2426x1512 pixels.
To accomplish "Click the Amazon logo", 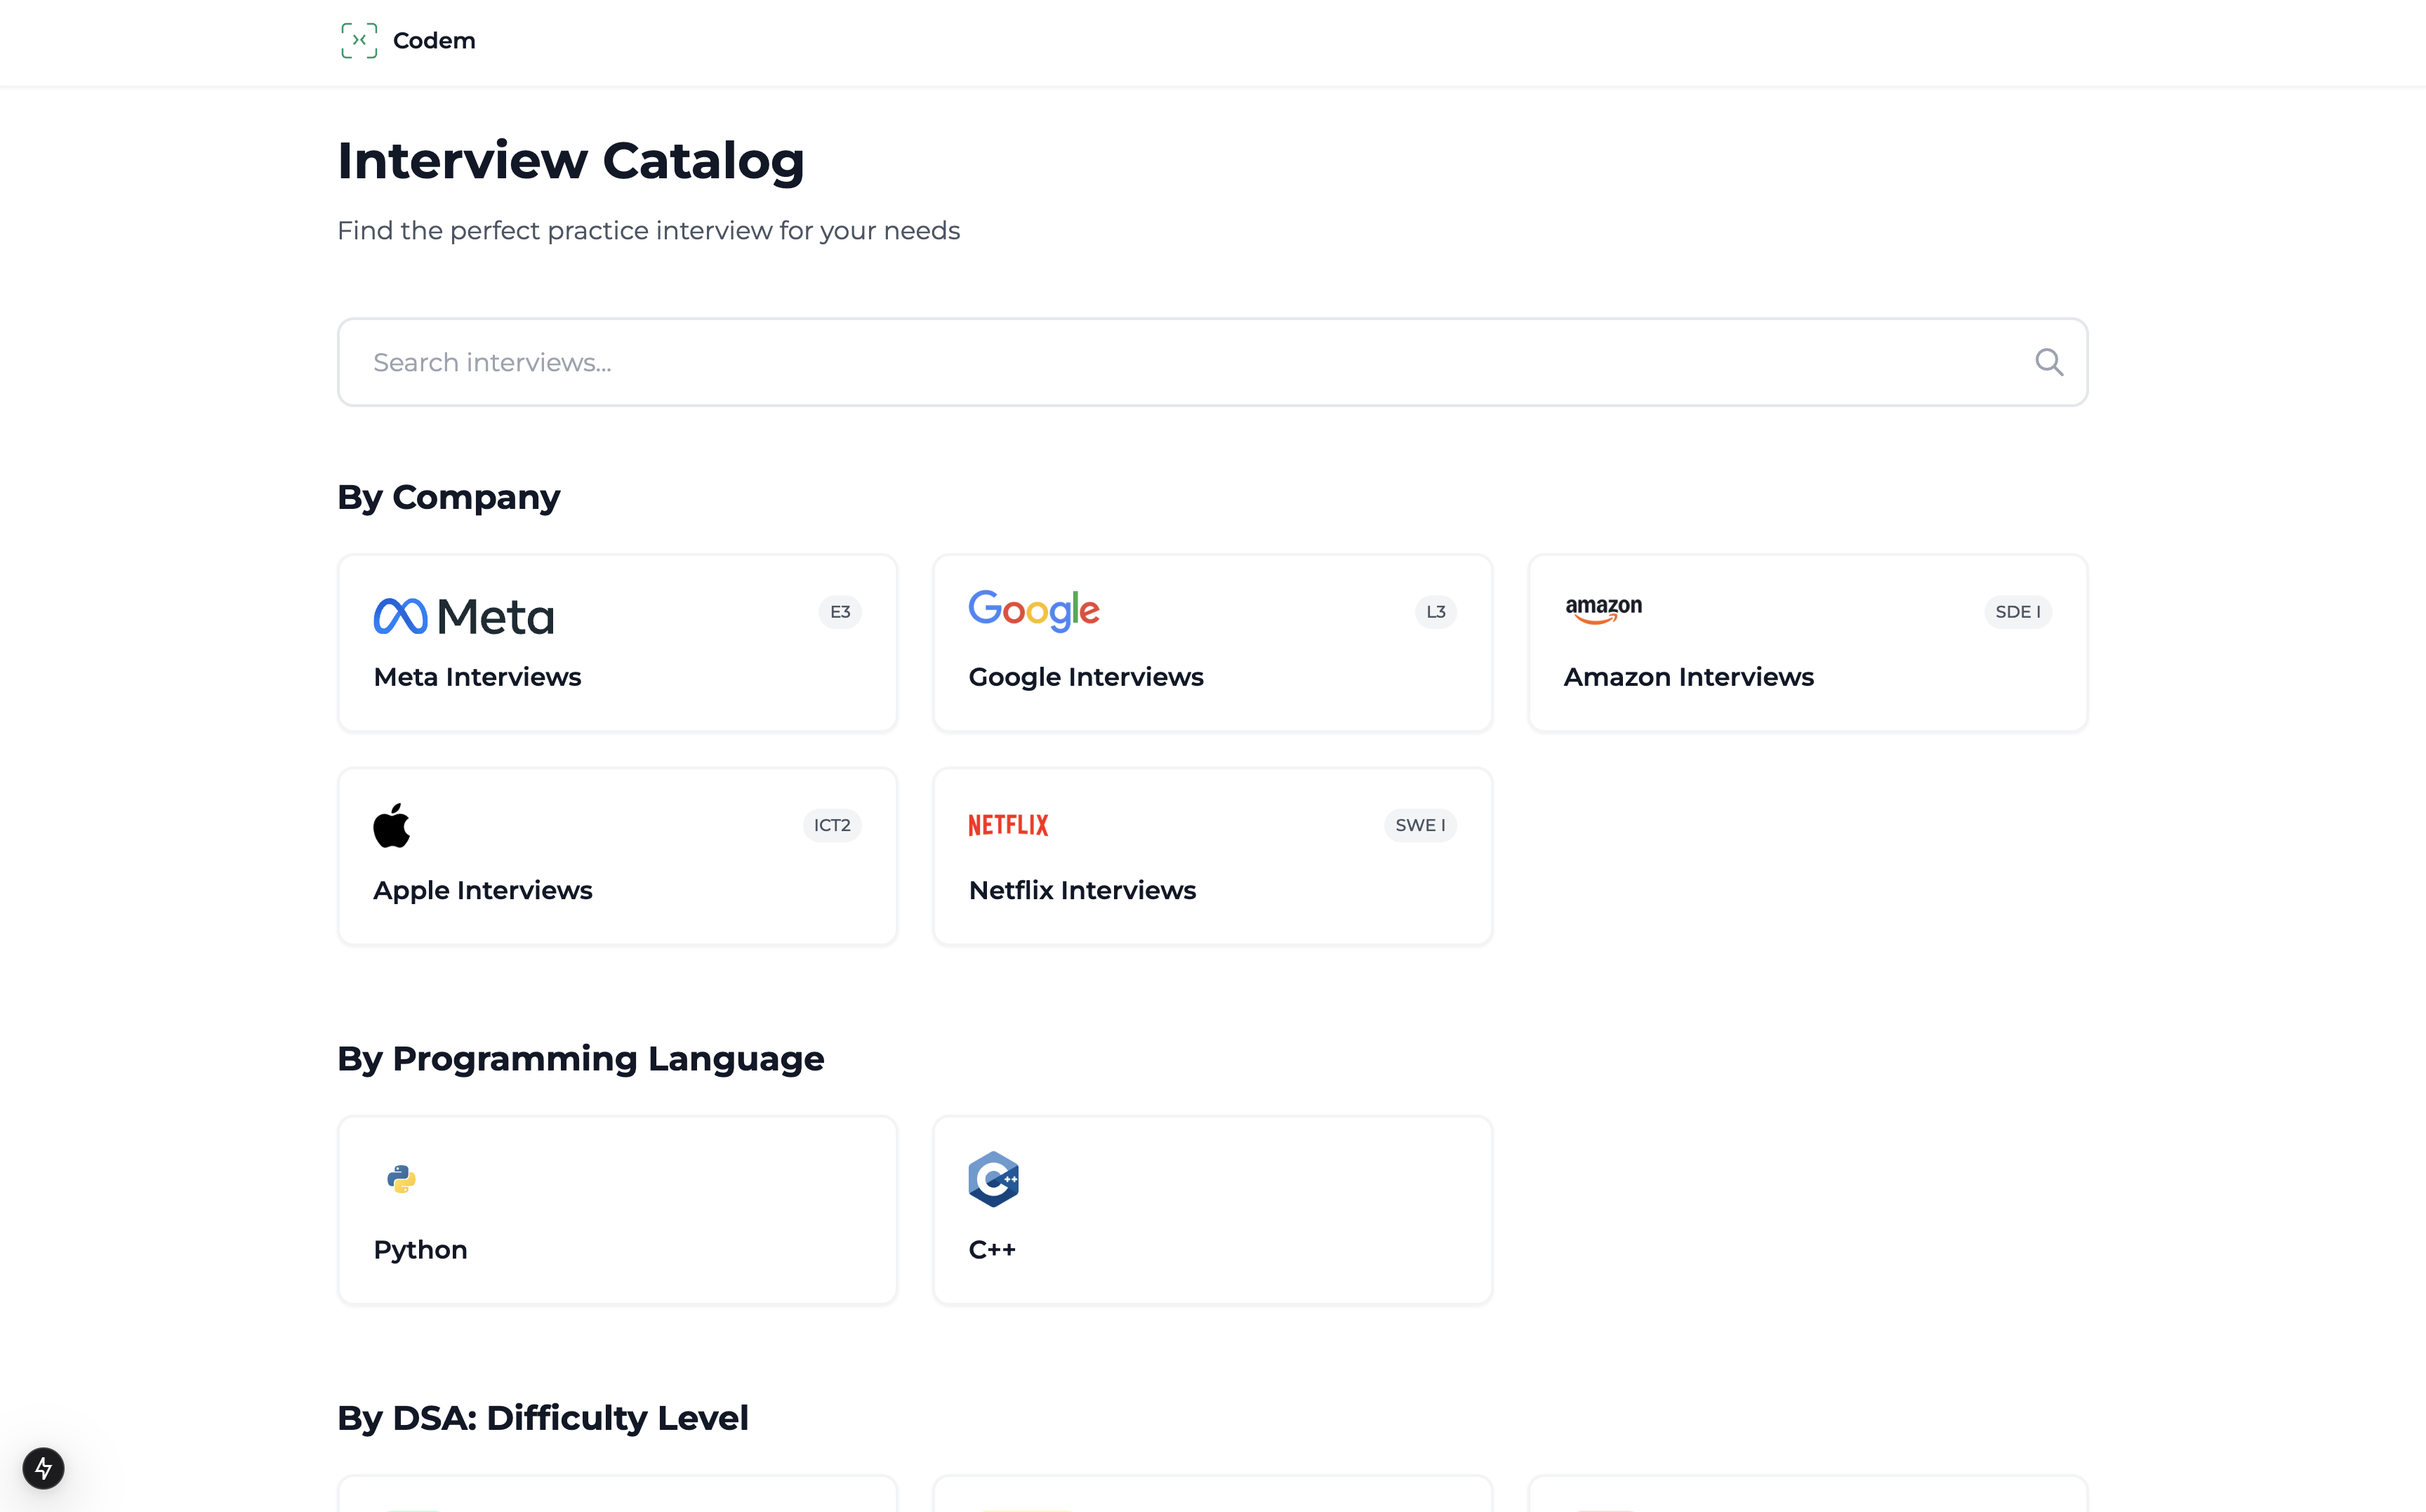I will point(1603,610).
